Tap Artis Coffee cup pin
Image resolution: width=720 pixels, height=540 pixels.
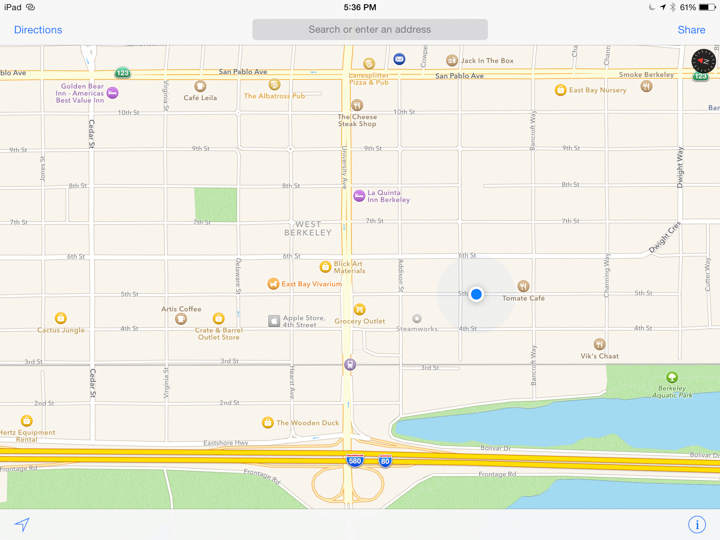(181, 319)
